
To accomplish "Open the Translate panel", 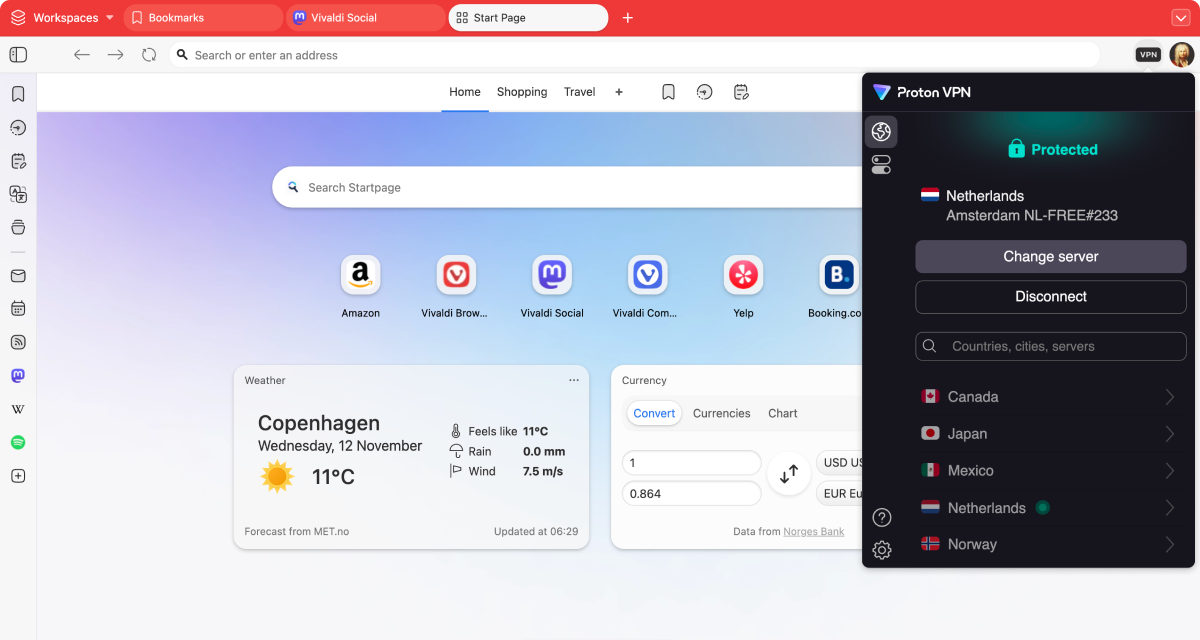I will (x=18, y=194).
